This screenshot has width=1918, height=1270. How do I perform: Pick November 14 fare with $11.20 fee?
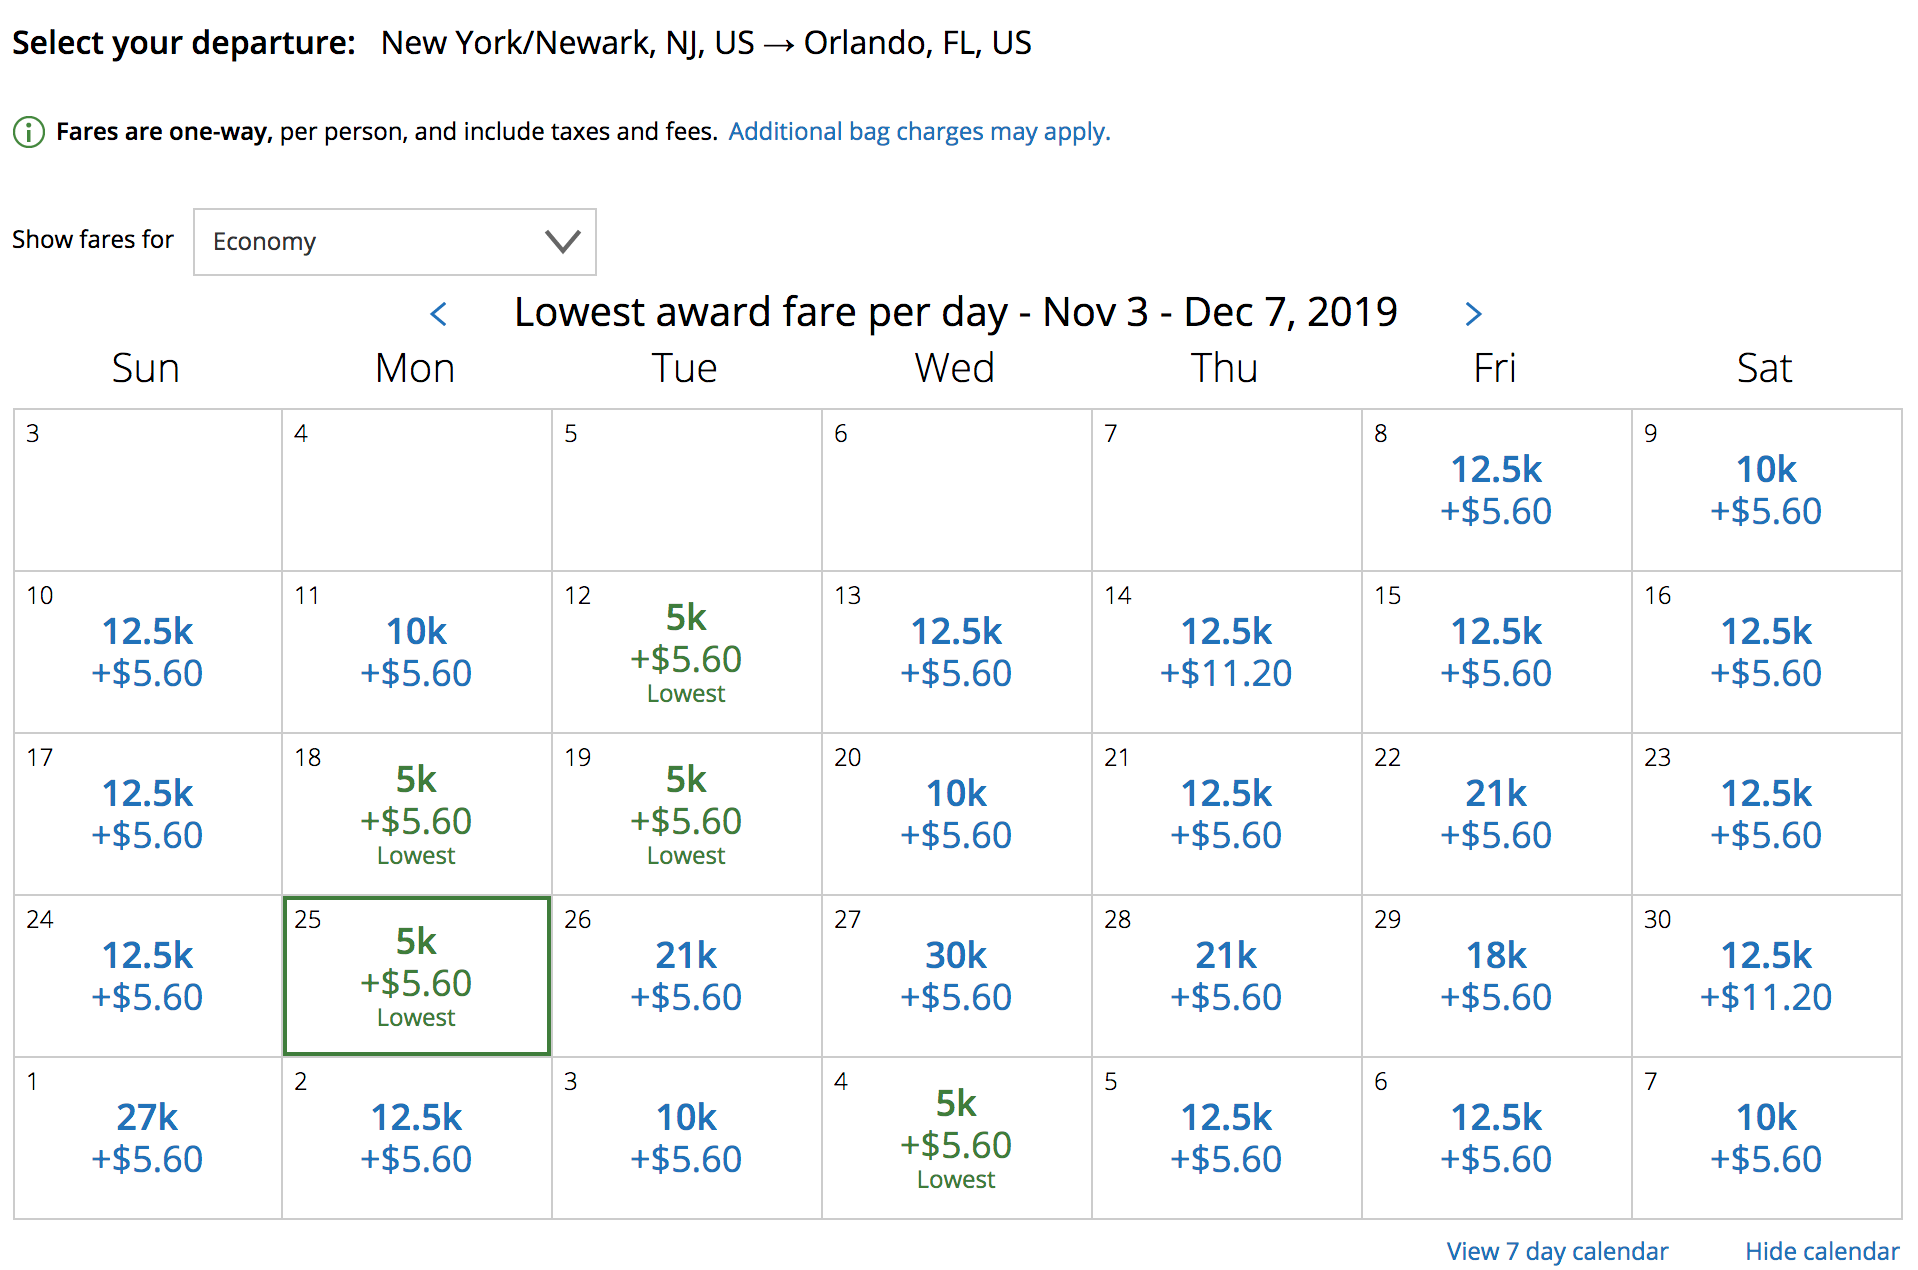1227,652
